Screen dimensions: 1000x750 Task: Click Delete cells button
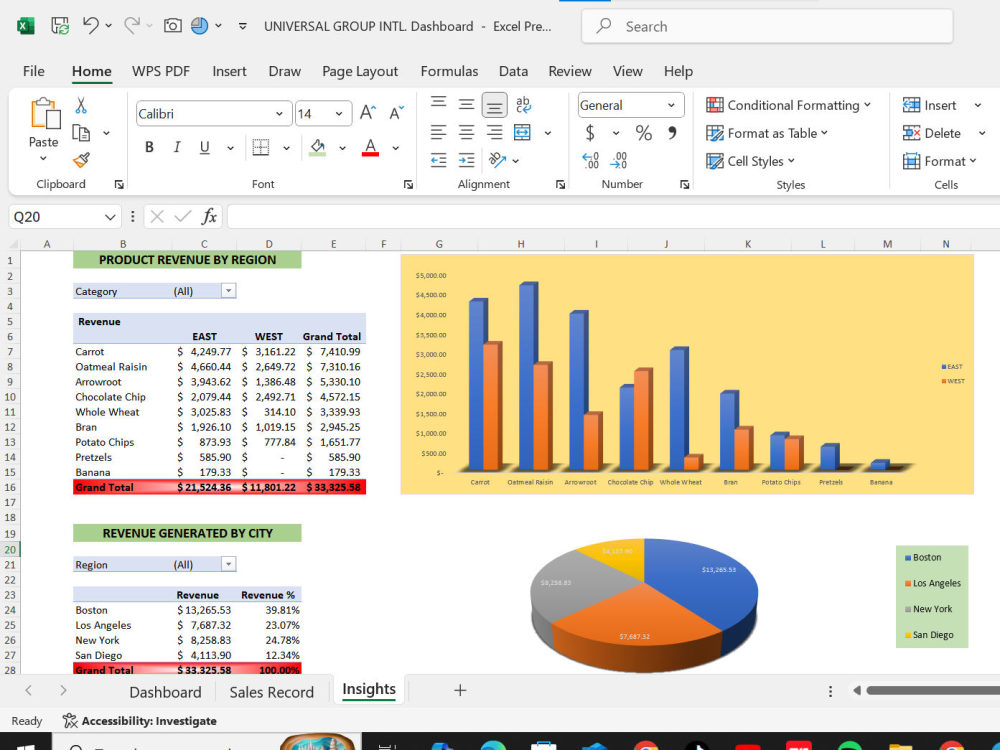pos(932,133)
